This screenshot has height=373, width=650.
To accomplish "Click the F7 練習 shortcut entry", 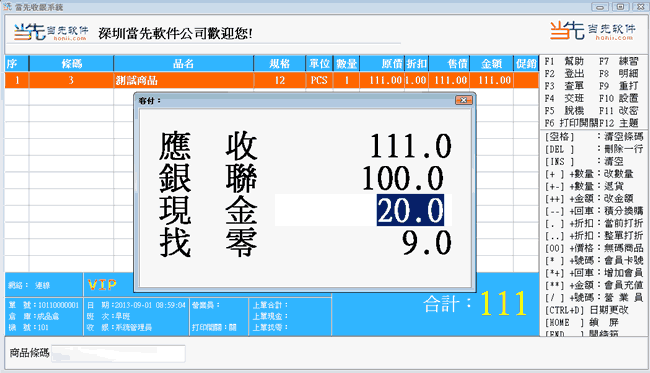I will click(619, 61).
